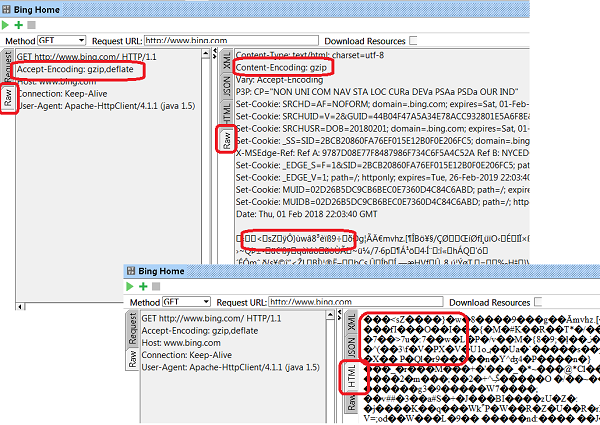
Task: Switch to Request tab in the lower window
Action: [x=132, y=329]
